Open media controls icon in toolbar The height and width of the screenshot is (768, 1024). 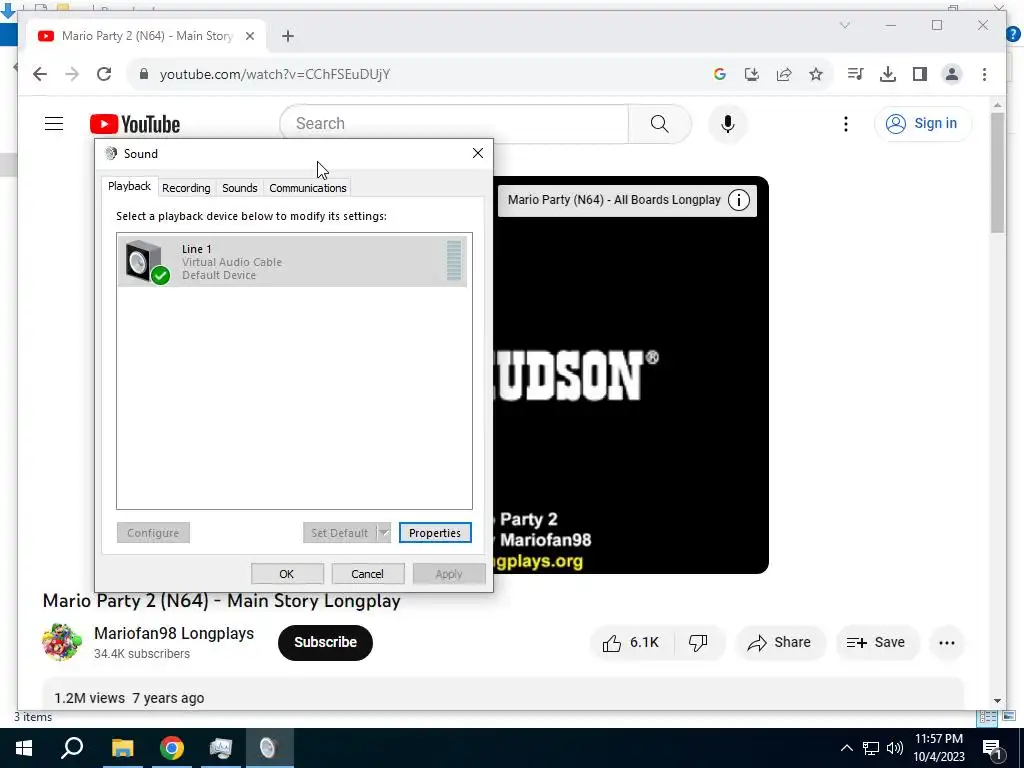click(x=856, y=74)
